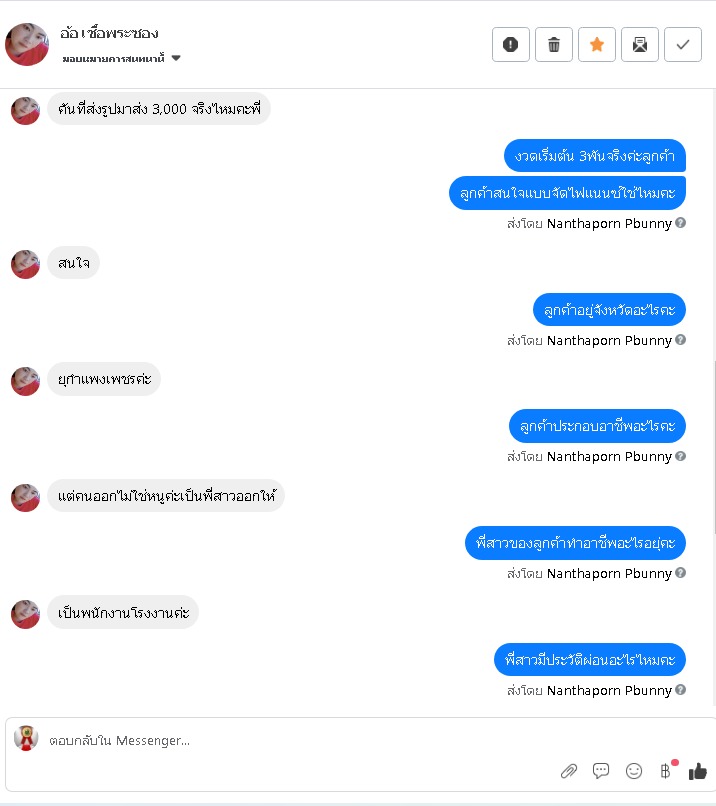
Task: Send a thumbs-up like
Action: (697, 771)
